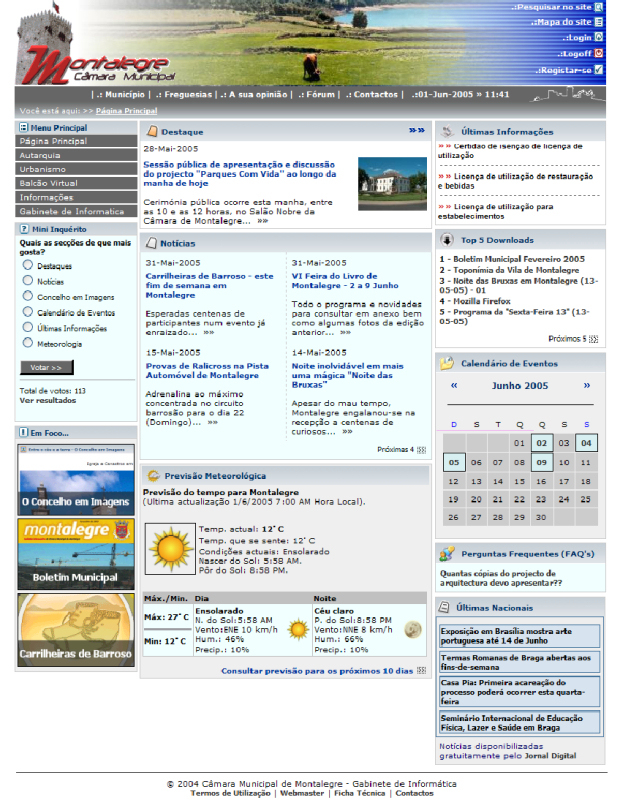Open Informações in left menu
The image size is (620, 800).
point(76,197)
